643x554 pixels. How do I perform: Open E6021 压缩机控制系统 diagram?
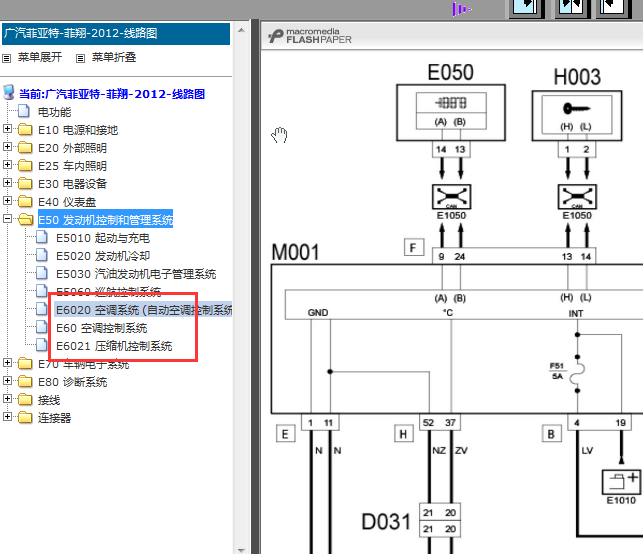114,347
